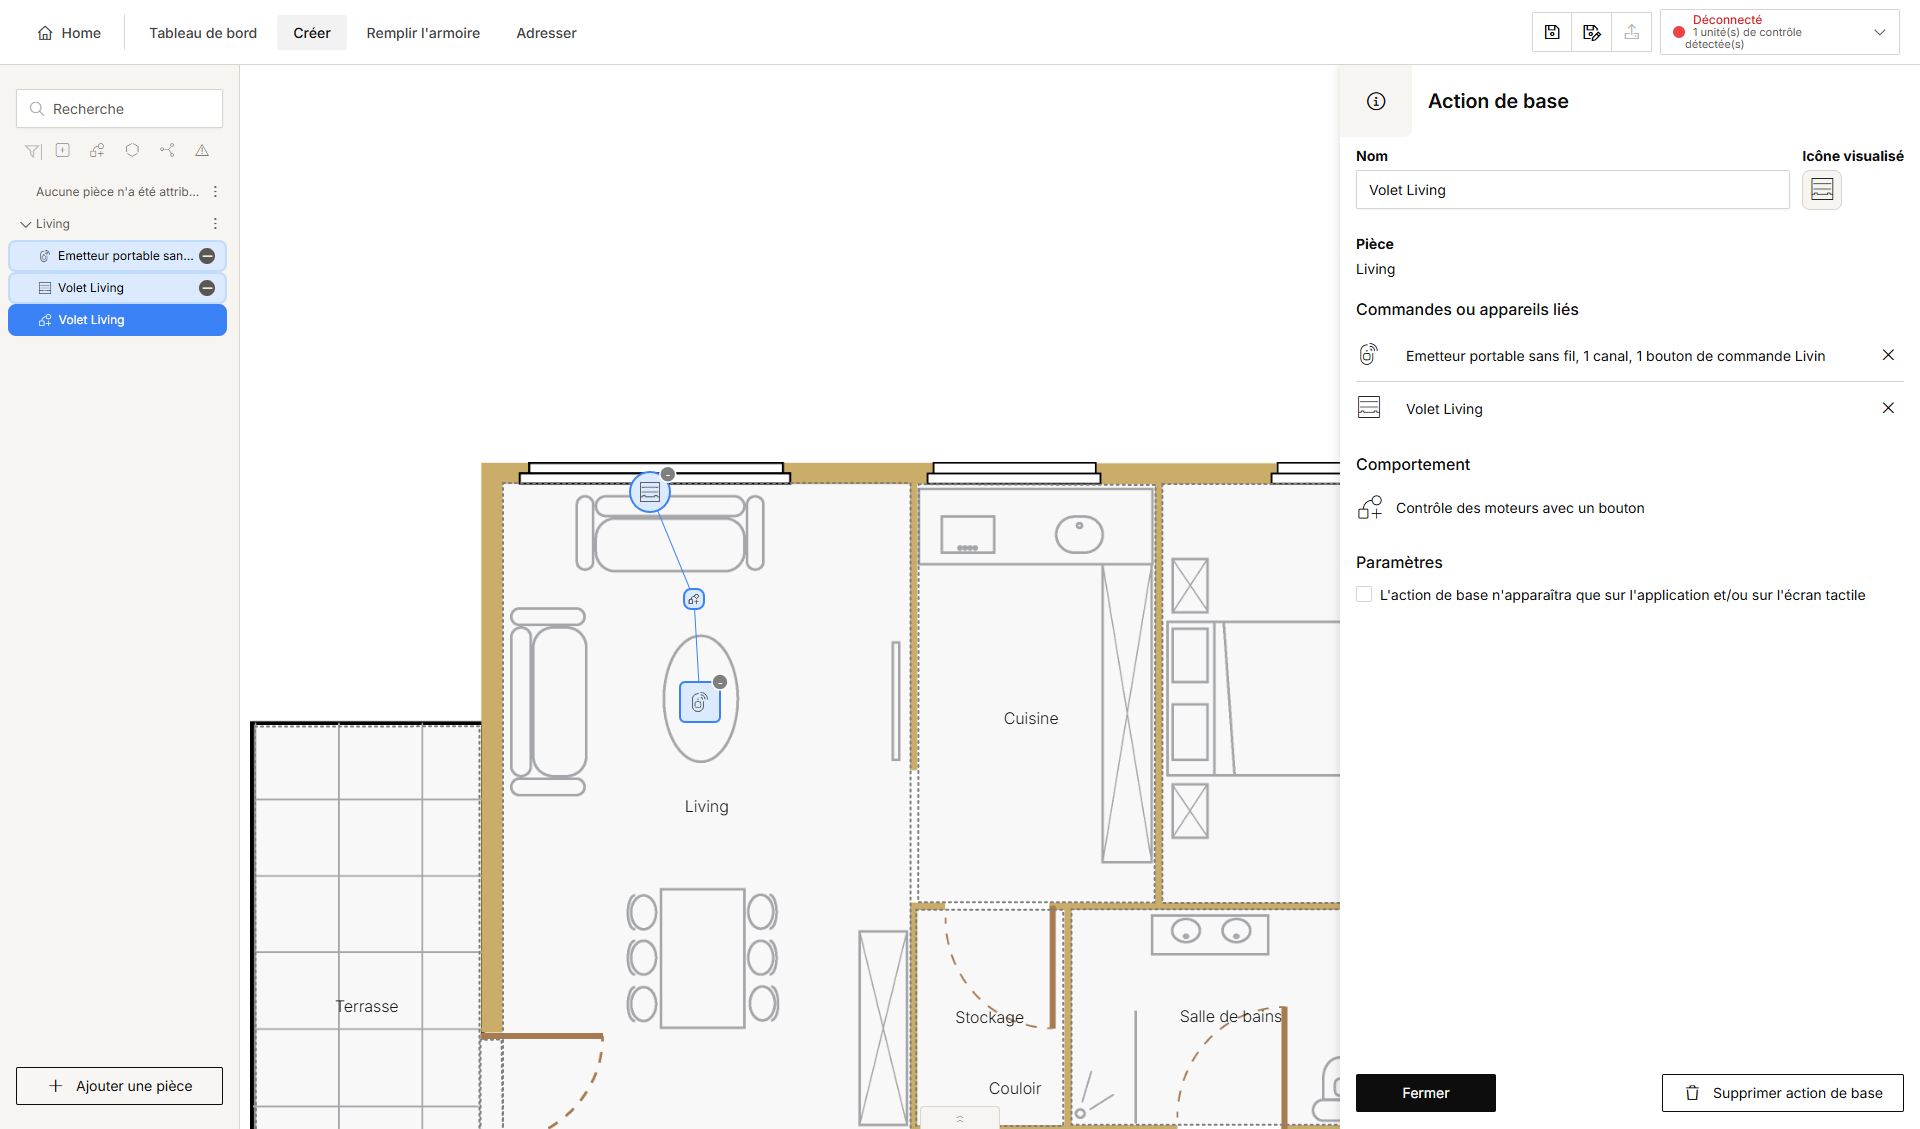
Task: Click the basic action node on floor plan
Action: pyautogui.click(x=694, y=599)
